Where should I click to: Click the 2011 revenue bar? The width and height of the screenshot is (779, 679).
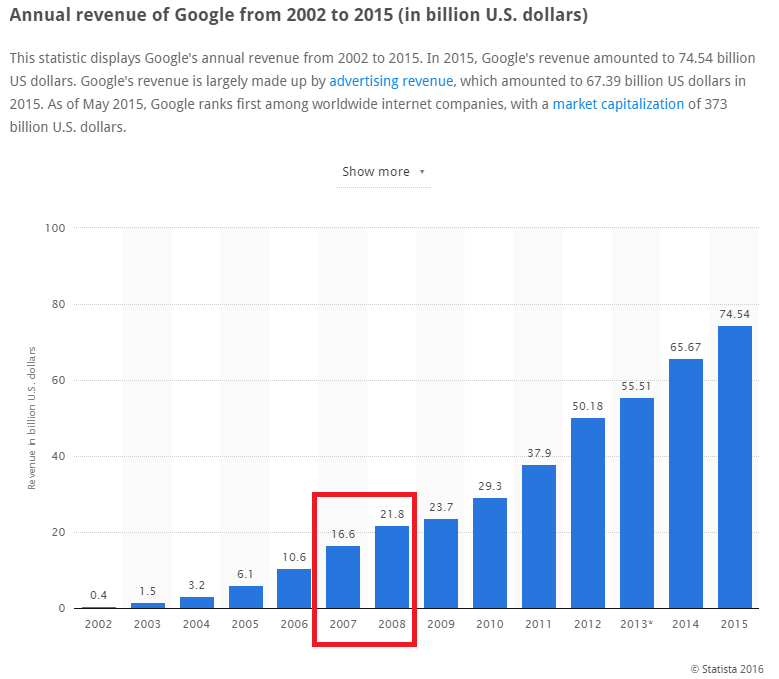tap(539, 536)
